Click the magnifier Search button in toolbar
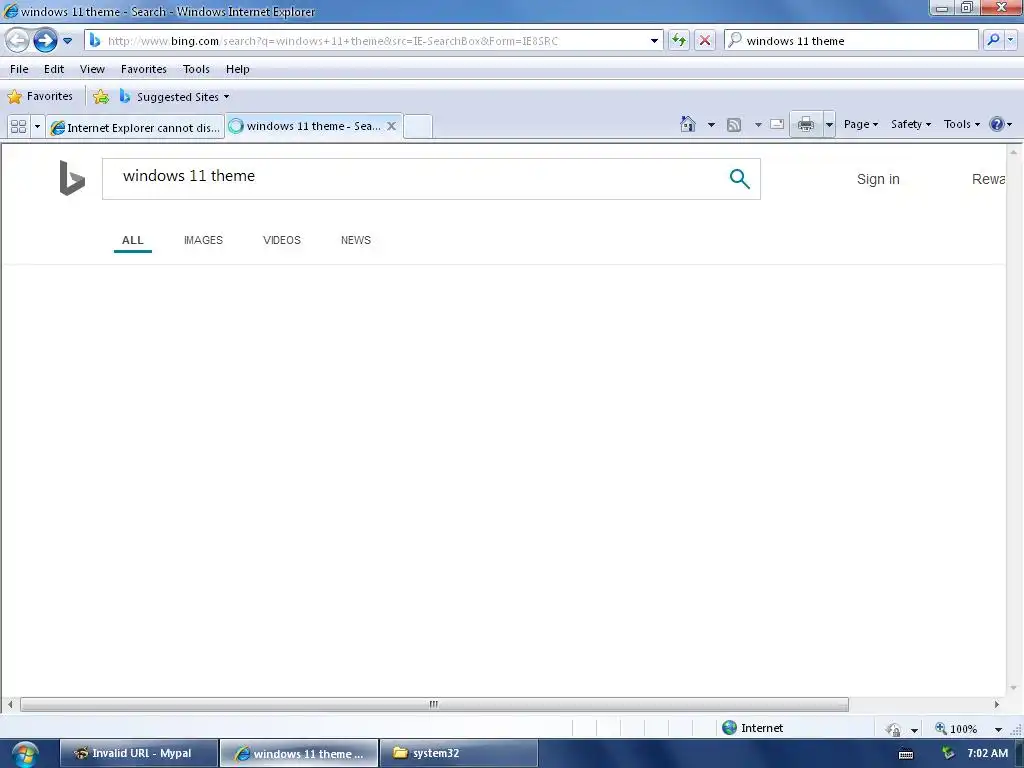This screenshot has height=768, width=1024. point(993,40)
